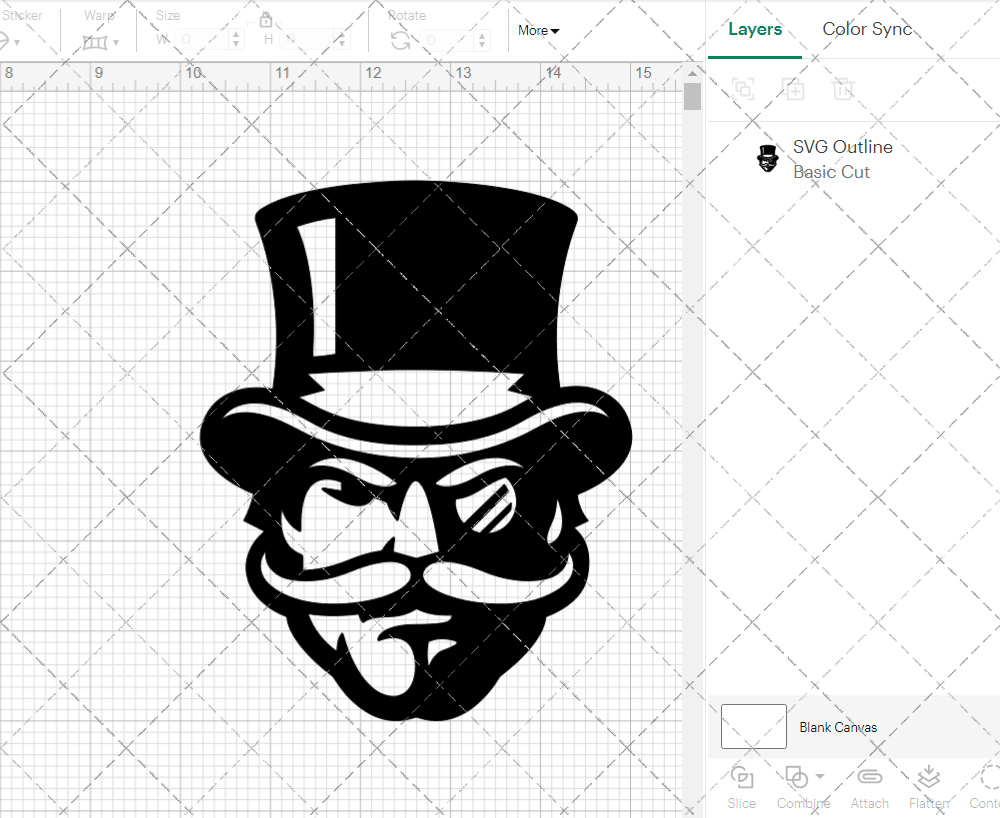
Task: Click the delete layer icon in Layers panel
Action: coord(843,89)
